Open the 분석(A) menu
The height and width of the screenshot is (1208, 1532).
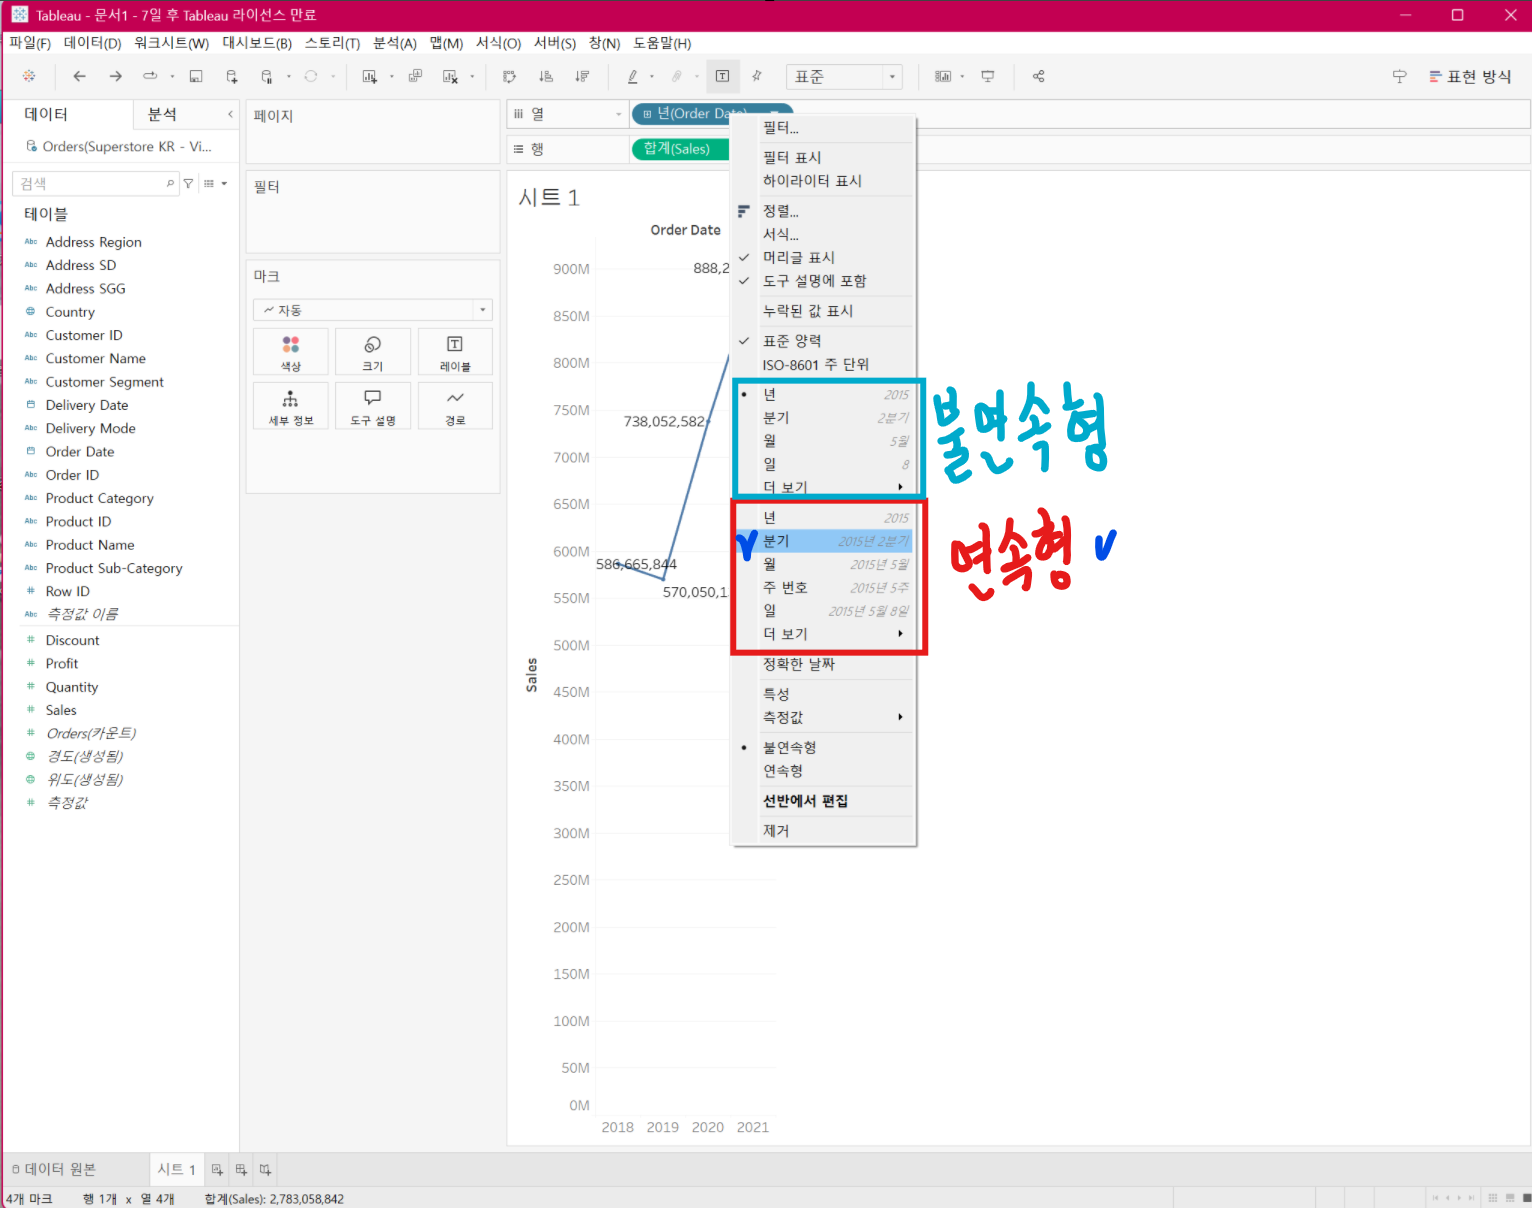click(394, 43)
